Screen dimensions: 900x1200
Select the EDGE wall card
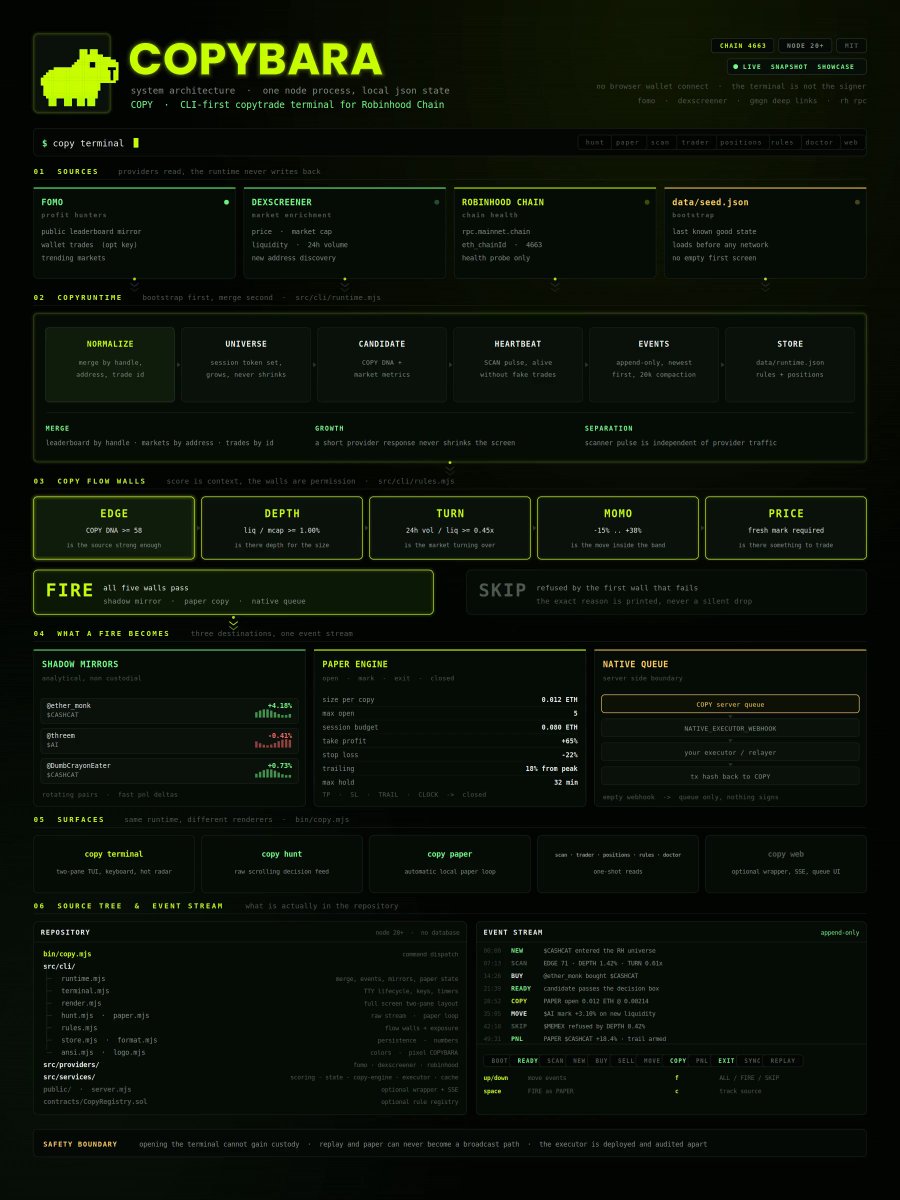pyautogui.click(x=114, y=528)
